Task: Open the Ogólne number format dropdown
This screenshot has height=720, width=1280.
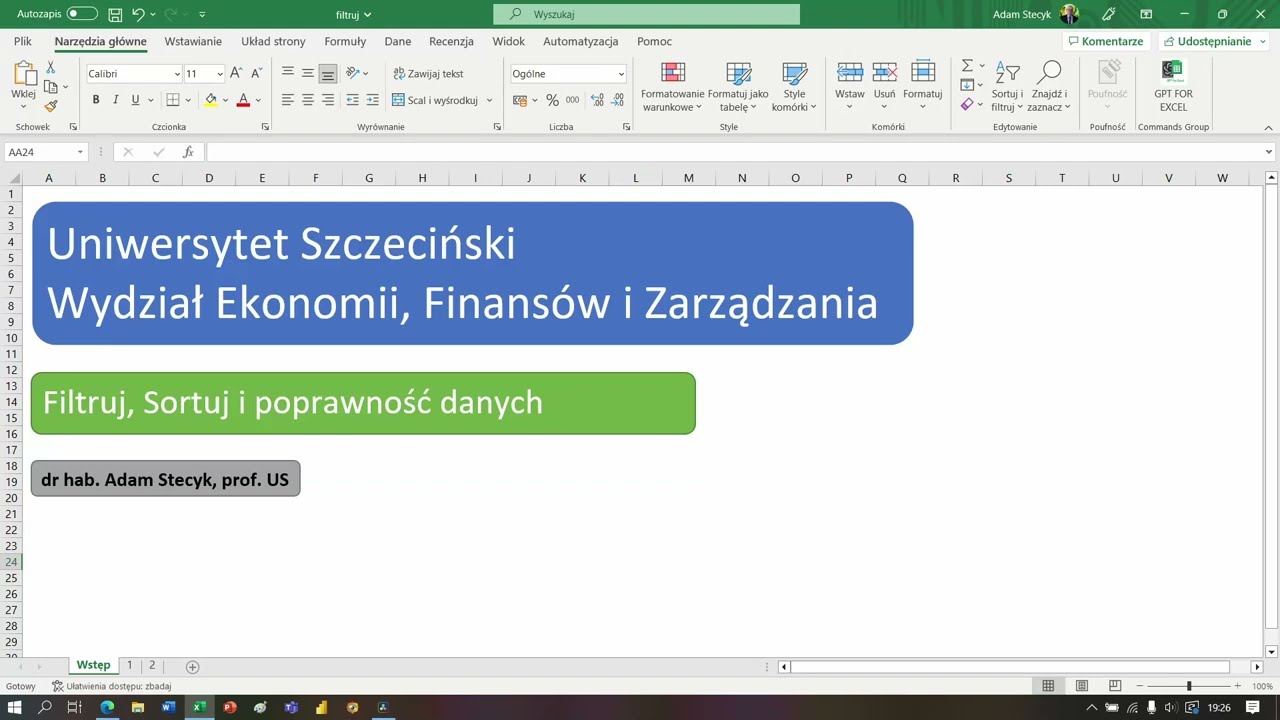Action: coord(620,74)
